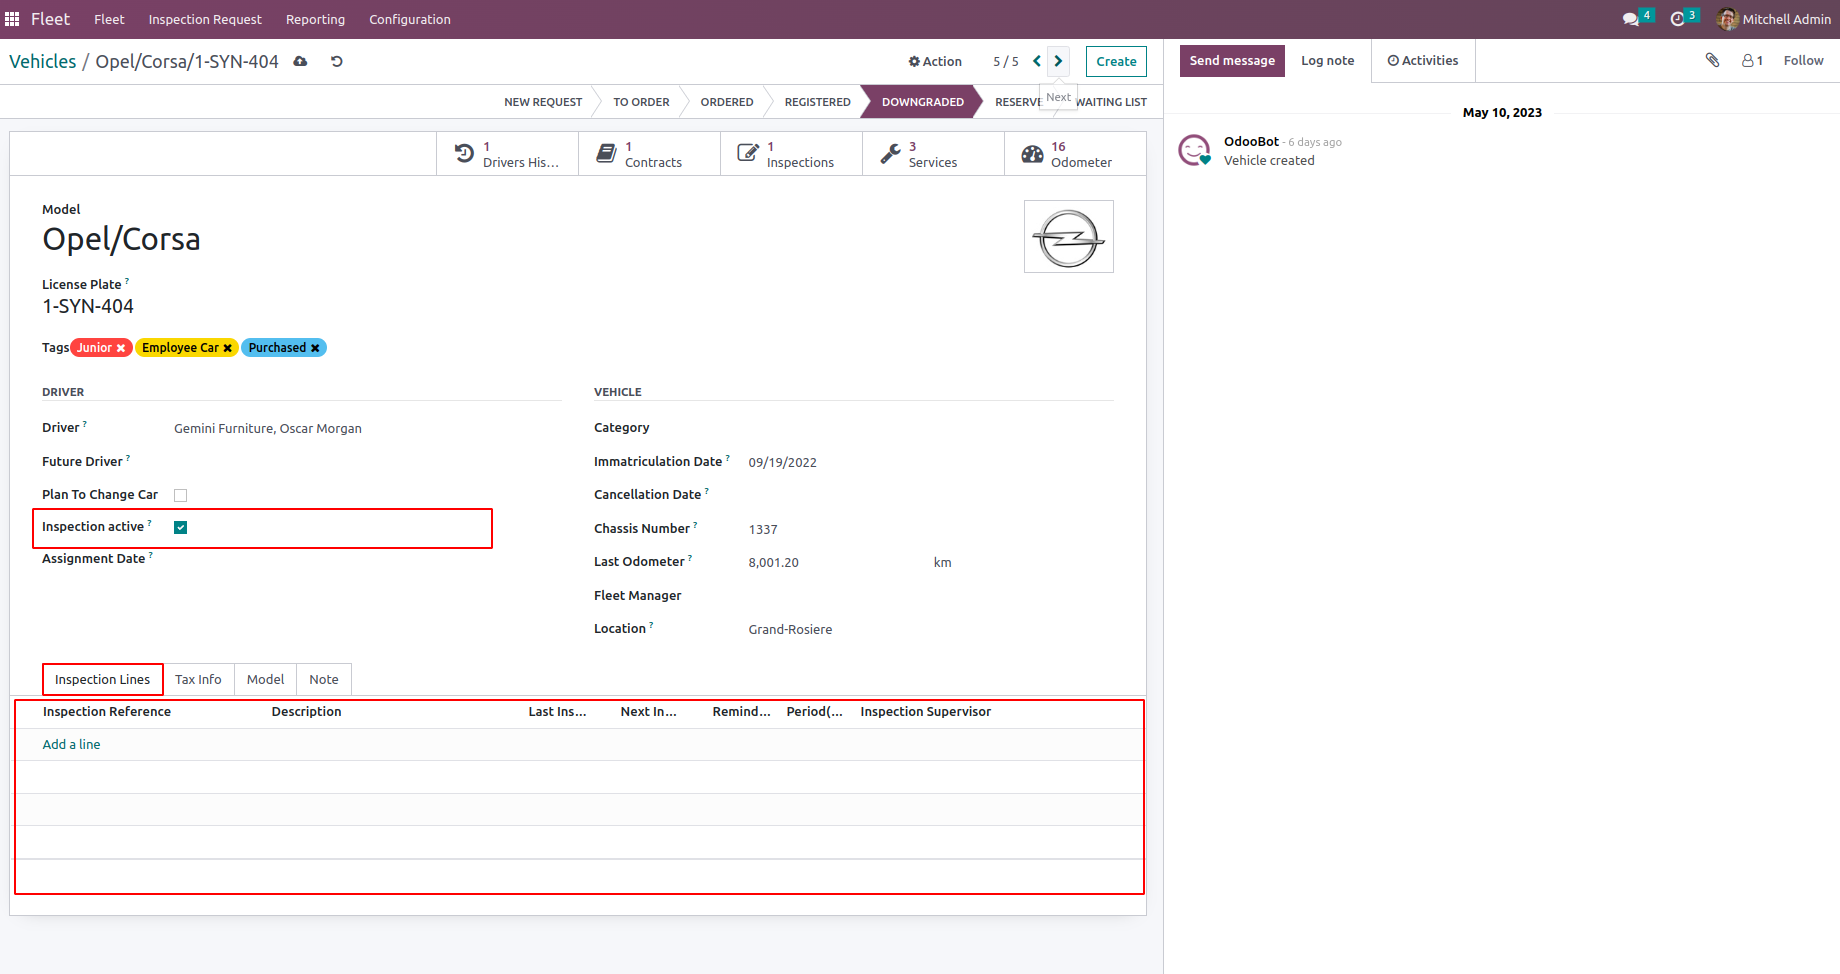1840x974 pixels.
Task: Click the Fleet Manager field
Action: (930, 596)
